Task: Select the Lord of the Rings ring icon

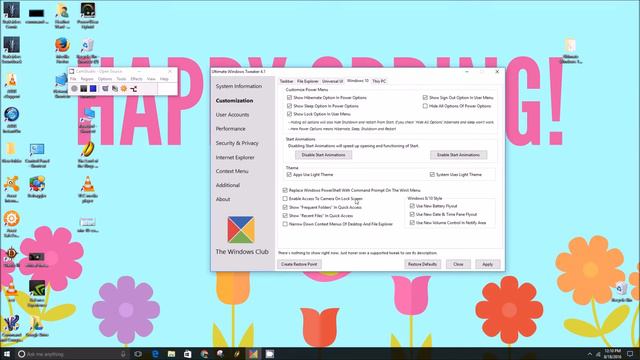Action: pos(88,154)
